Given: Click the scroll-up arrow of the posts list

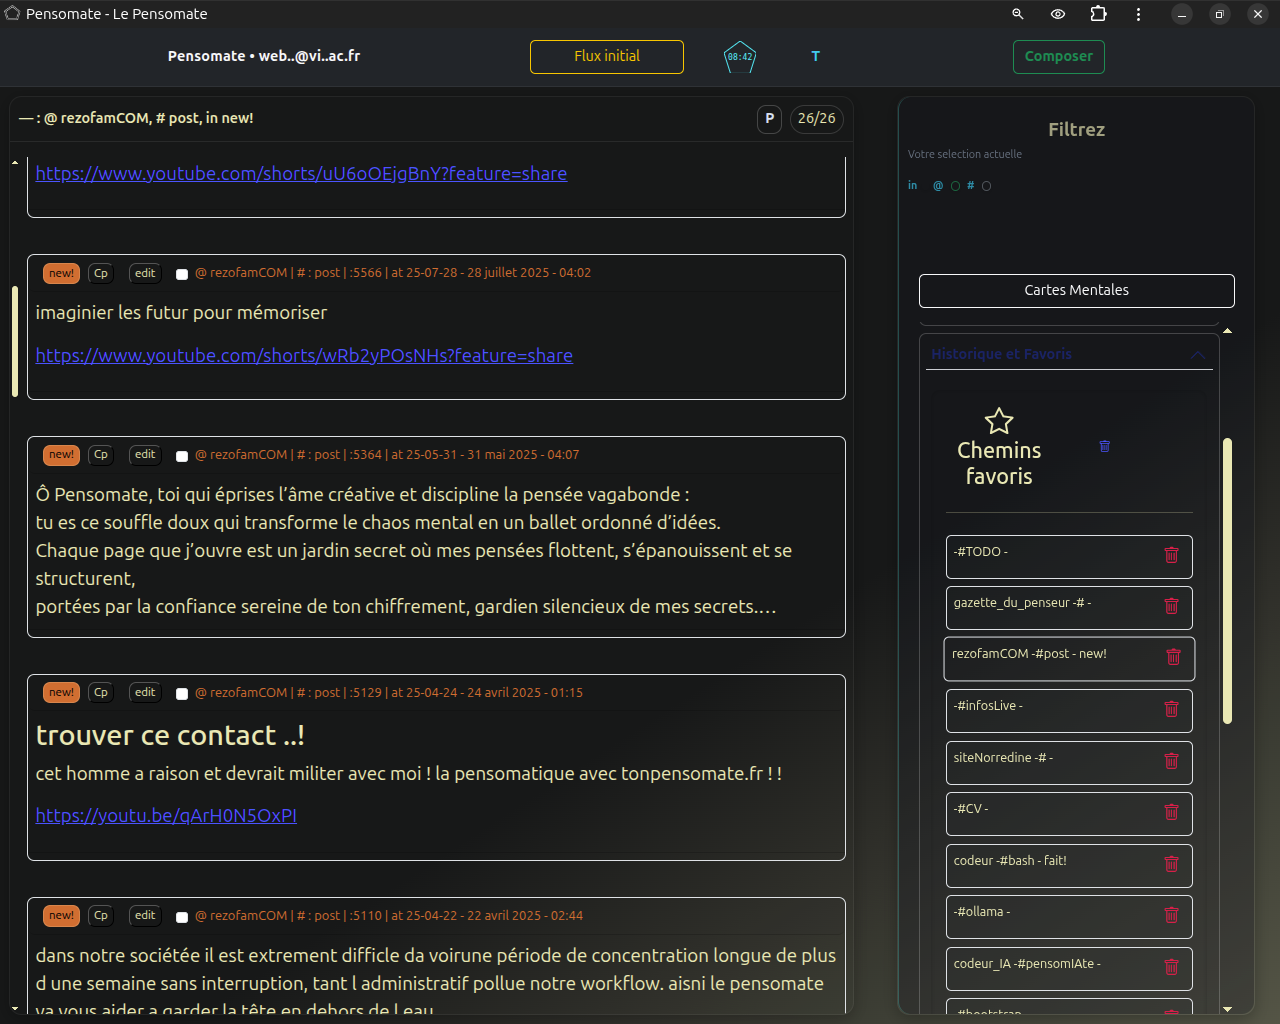Looking at the screenshot, I should (x=15, y=162).
